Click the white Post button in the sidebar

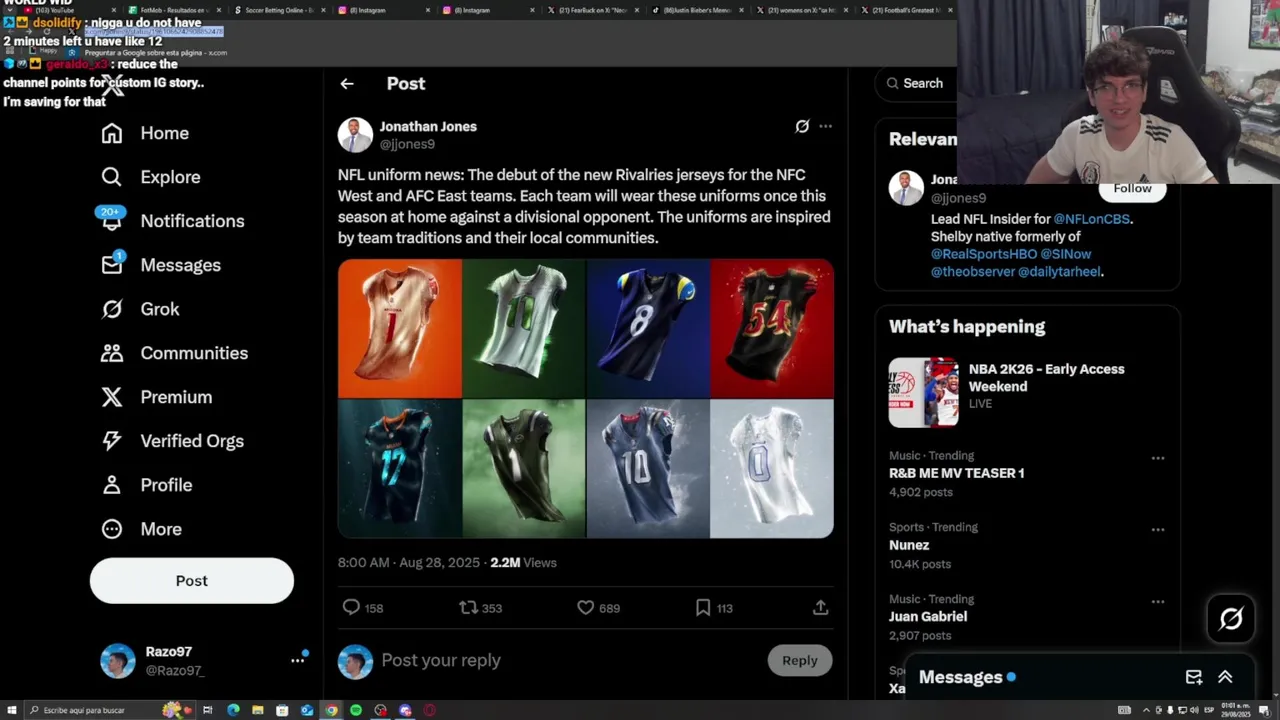(192, 581)
